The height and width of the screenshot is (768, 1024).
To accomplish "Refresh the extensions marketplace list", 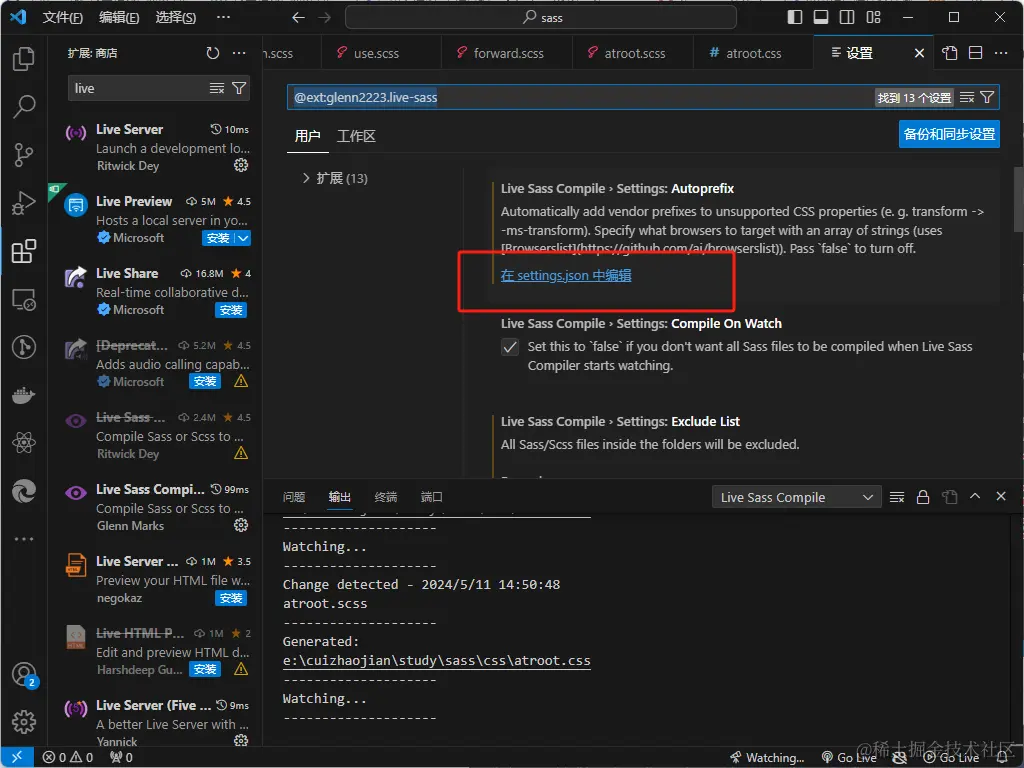I will coord(213,53).
